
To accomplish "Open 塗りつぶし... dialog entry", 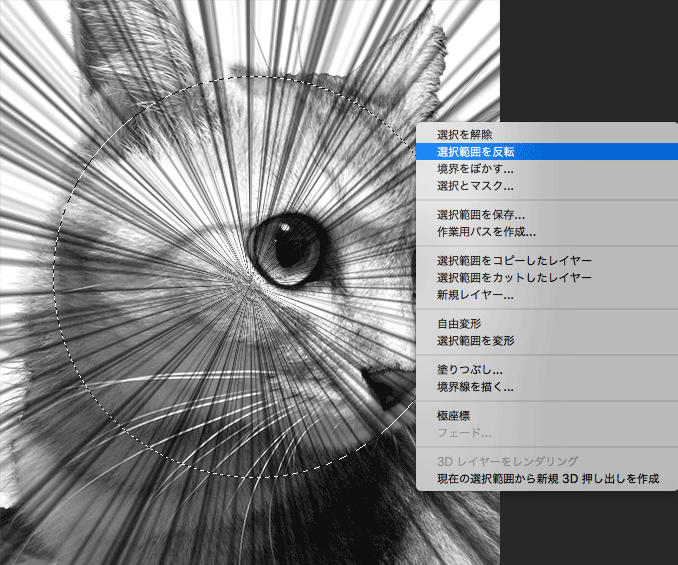I will [x=547, y=370].
